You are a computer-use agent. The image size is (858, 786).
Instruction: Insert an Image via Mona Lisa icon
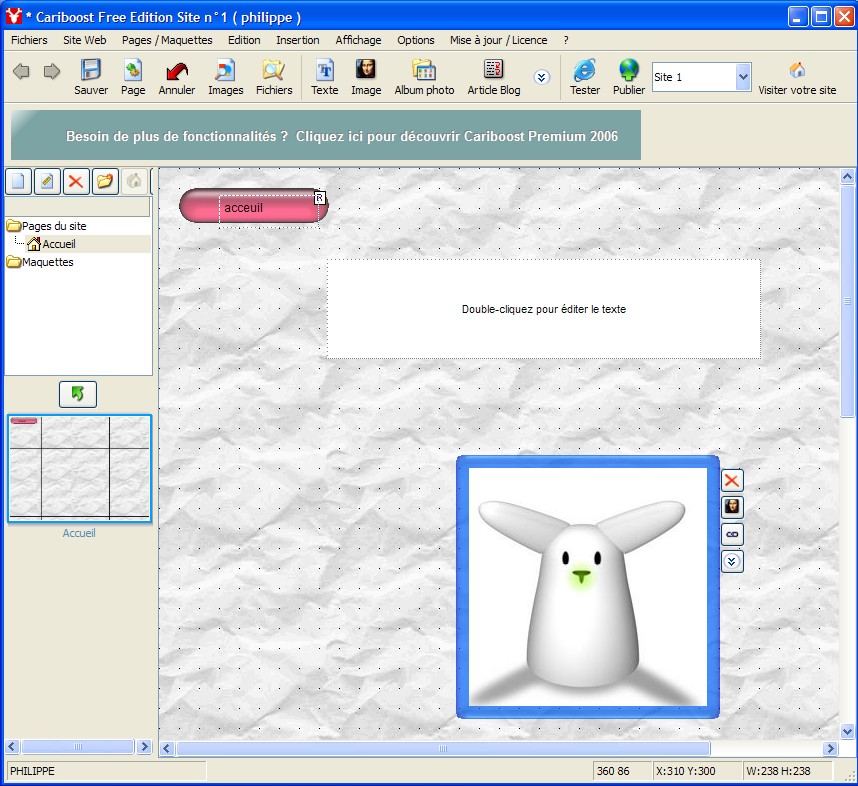(366, 77)
